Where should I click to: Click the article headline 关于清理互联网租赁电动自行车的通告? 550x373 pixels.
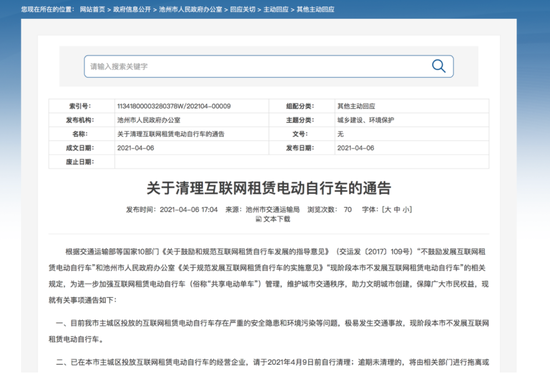(269, 188)
